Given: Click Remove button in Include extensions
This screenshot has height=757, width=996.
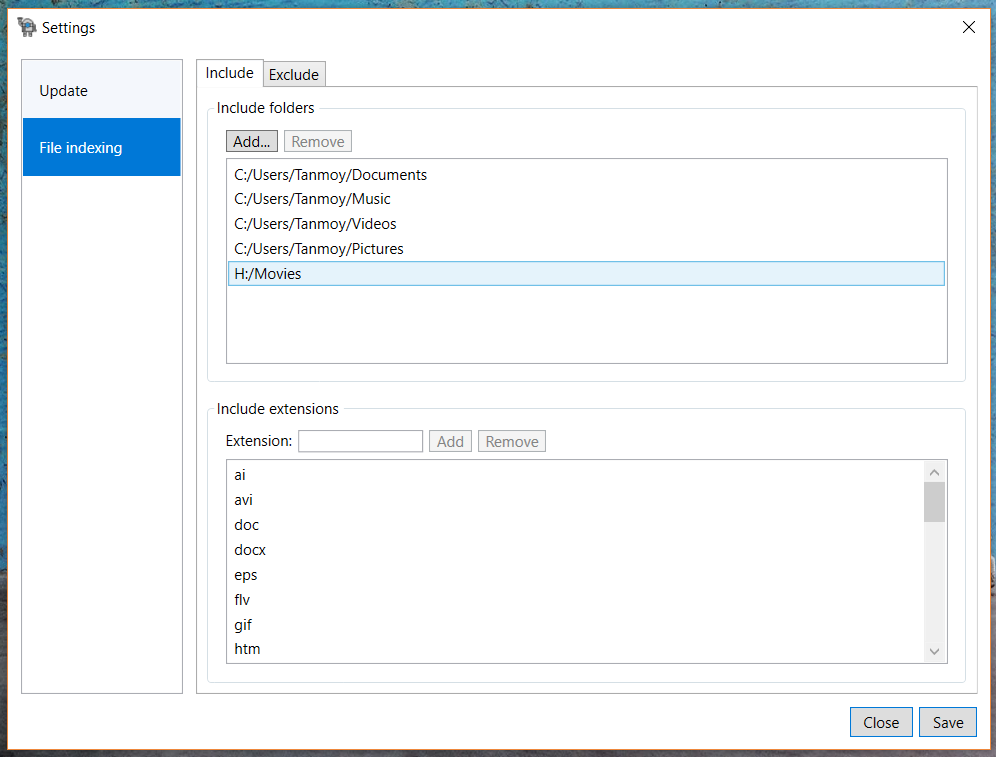Looking at the screenshot, I should click(512, 441).
